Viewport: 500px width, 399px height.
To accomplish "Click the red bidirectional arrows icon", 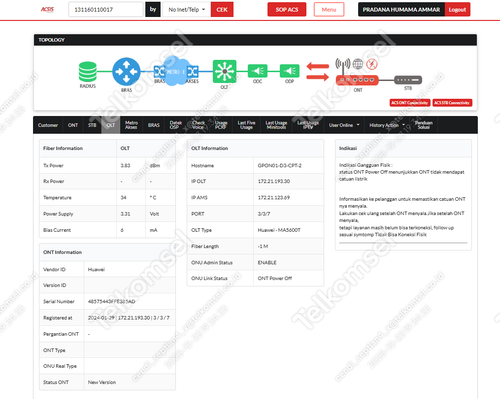I will pos(318,71).
